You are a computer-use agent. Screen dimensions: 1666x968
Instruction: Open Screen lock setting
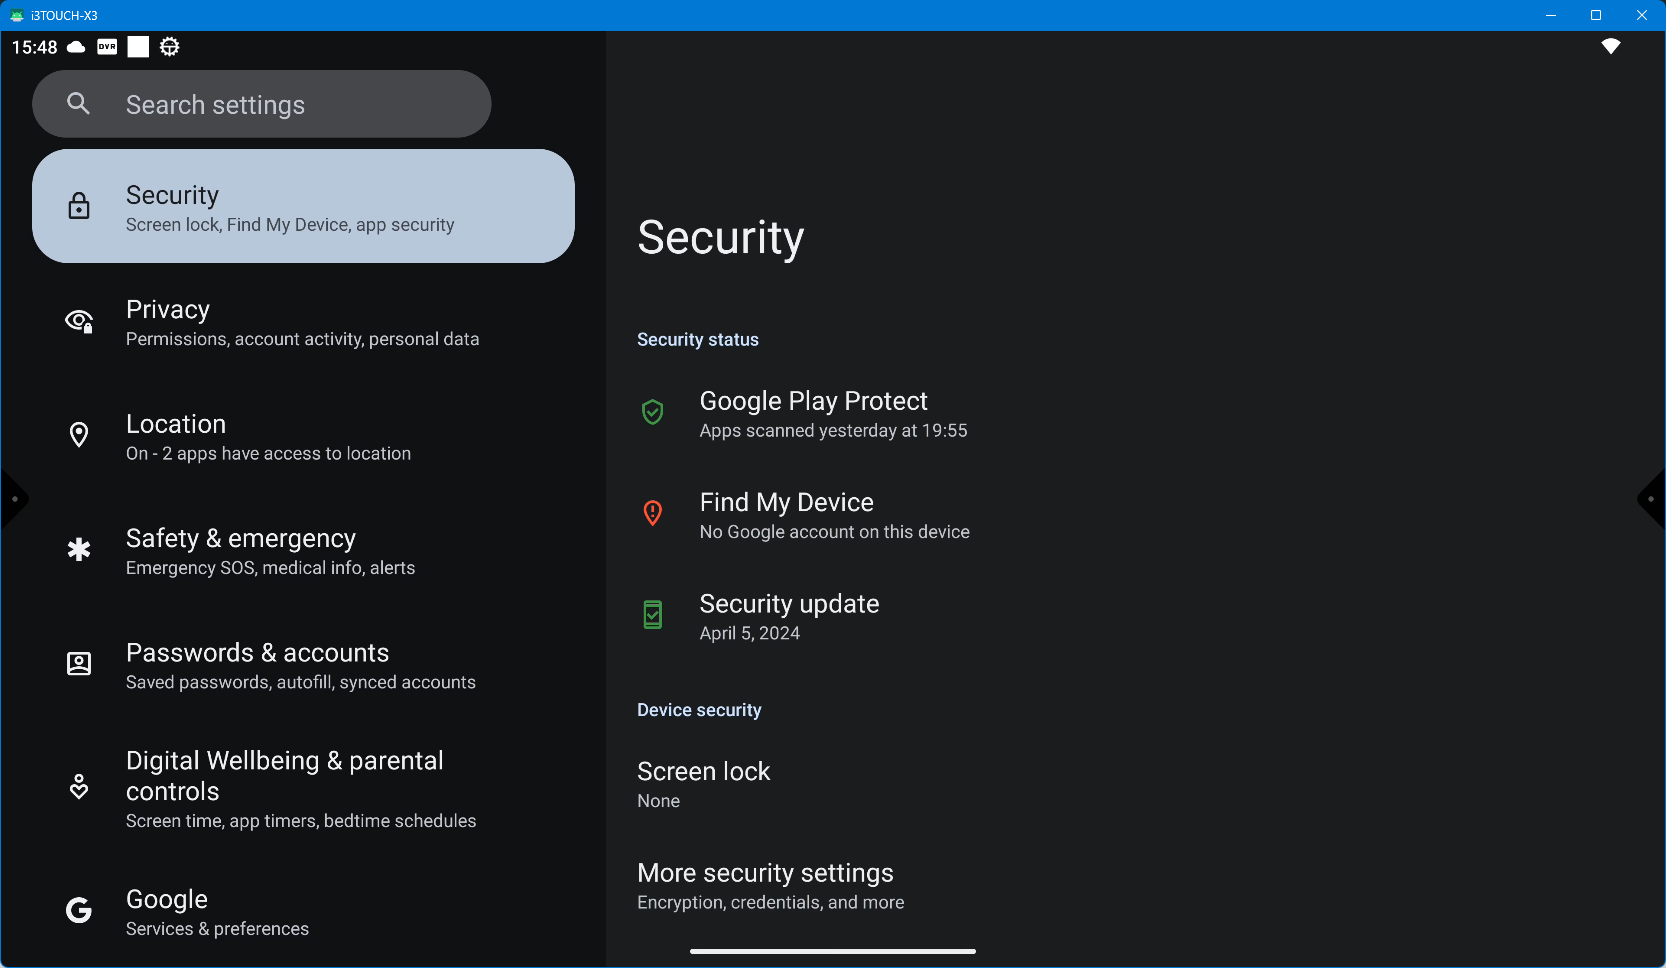coord(704,785)
